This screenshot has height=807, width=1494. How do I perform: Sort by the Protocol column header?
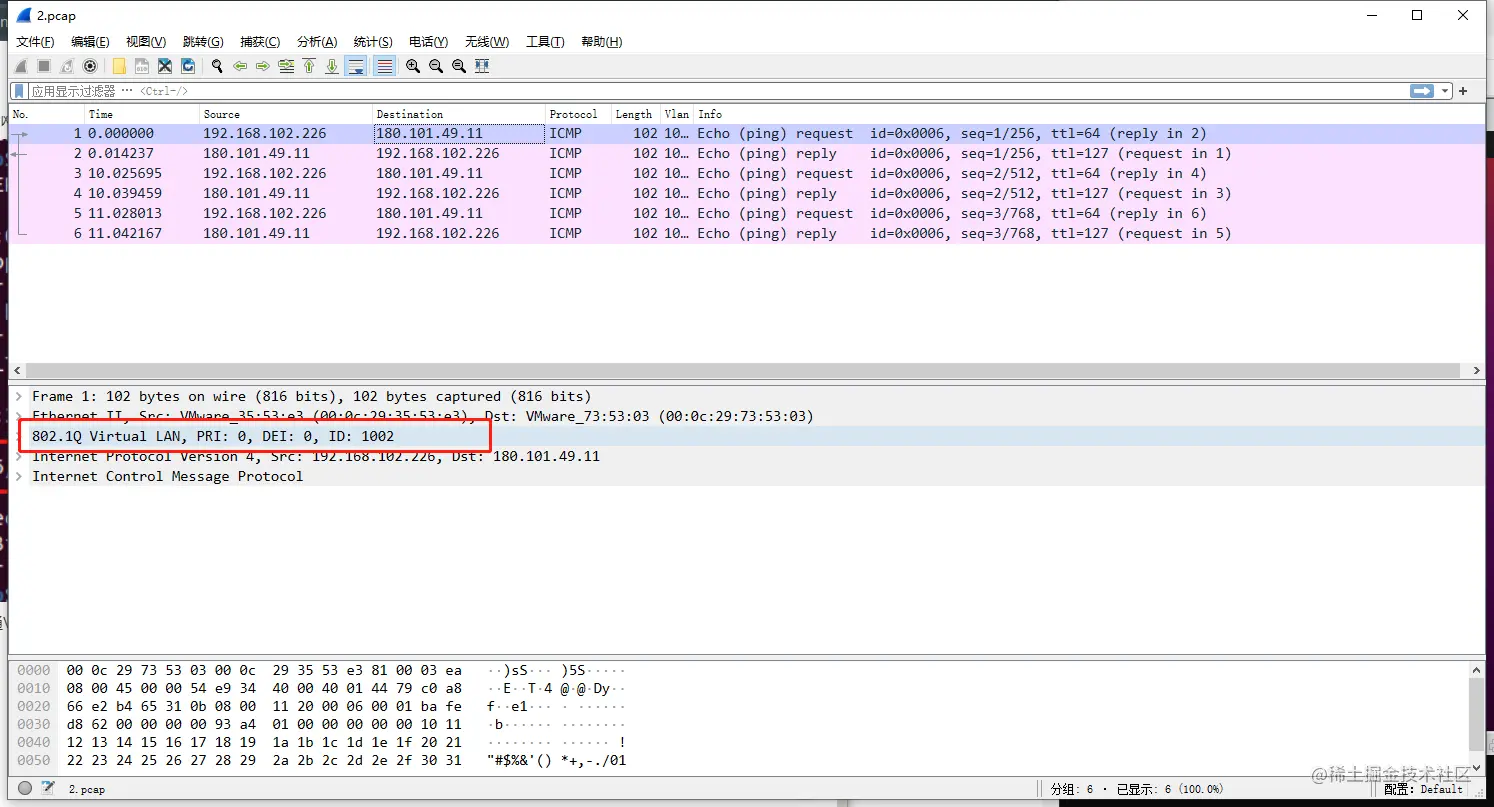pos(579,114)
